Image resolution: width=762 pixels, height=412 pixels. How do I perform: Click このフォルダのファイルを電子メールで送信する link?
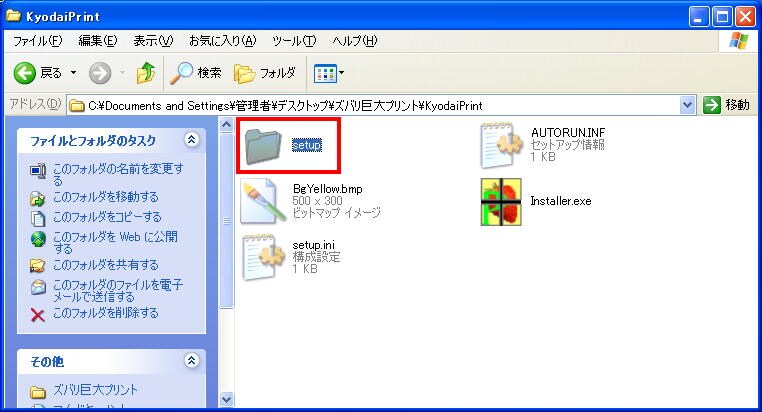pos(118,290)
